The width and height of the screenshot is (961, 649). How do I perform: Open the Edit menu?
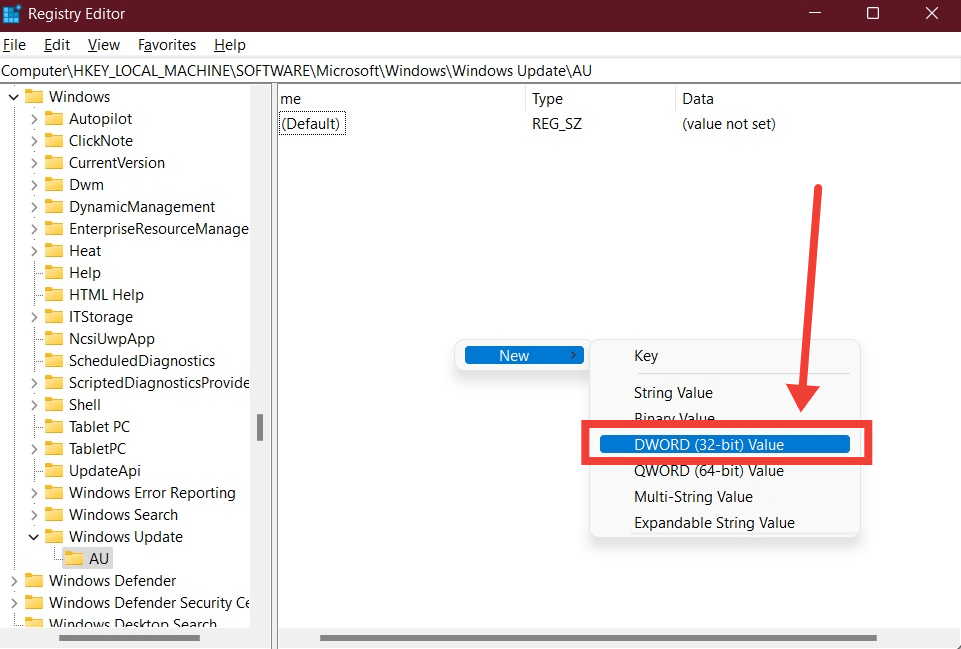point(57,45)
